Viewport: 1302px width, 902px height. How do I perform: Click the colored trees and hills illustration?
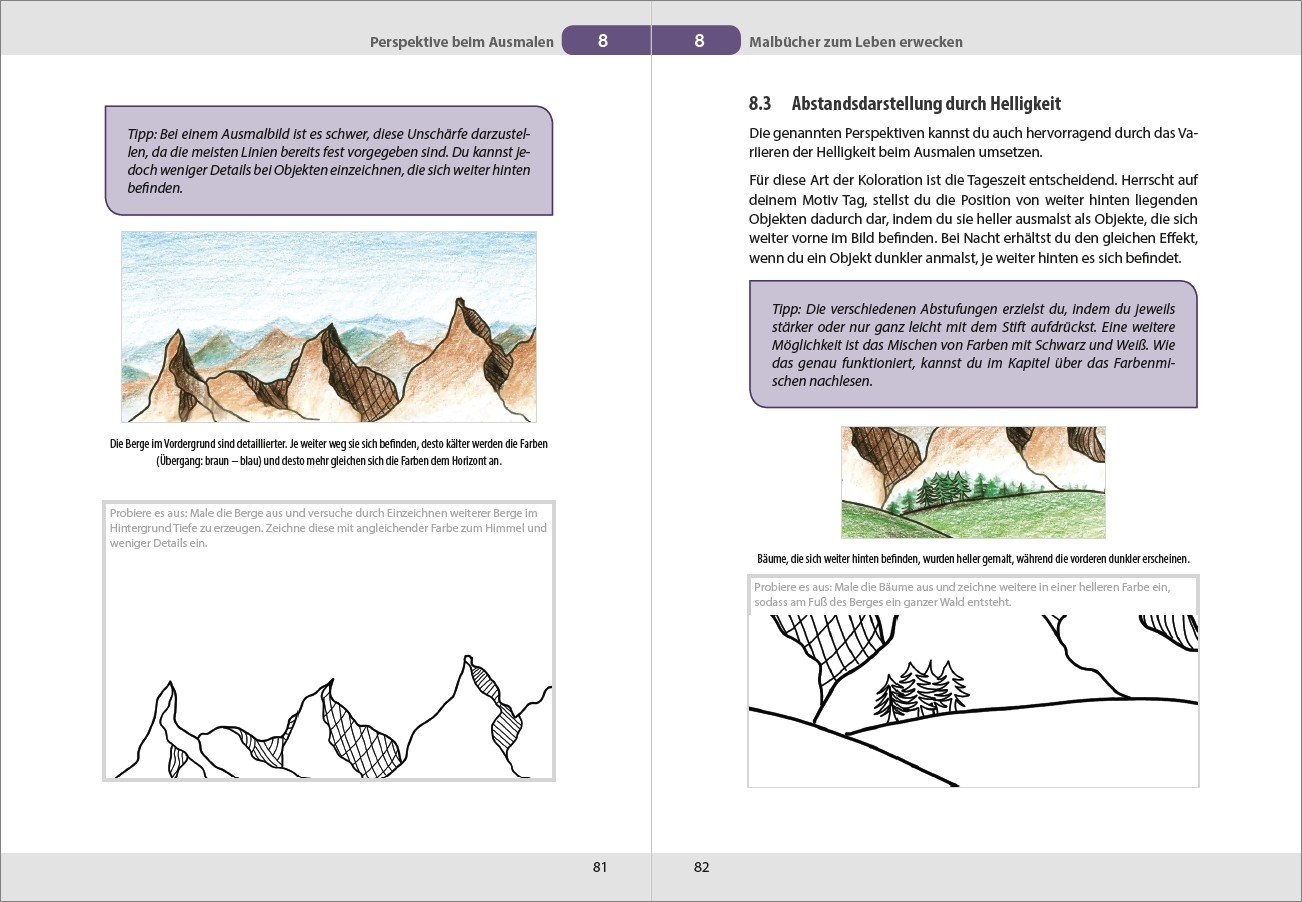[x=972, y=482]
